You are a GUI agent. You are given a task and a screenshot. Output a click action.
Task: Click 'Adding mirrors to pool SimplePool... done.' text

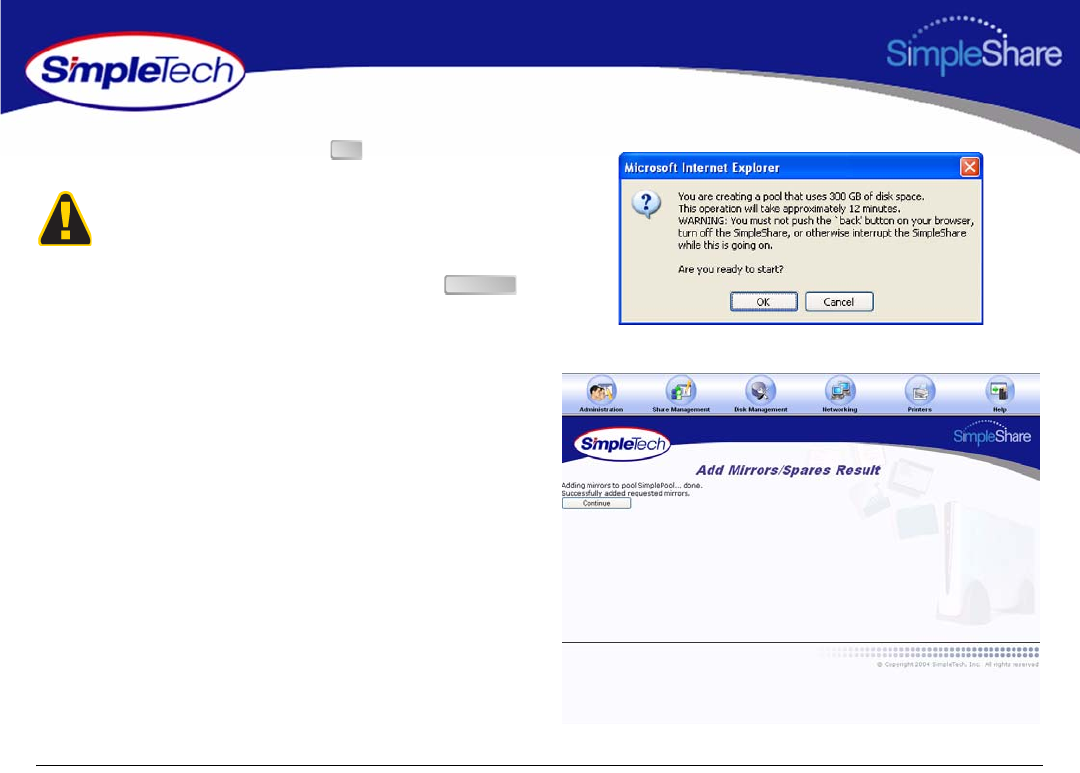point(632,486)
